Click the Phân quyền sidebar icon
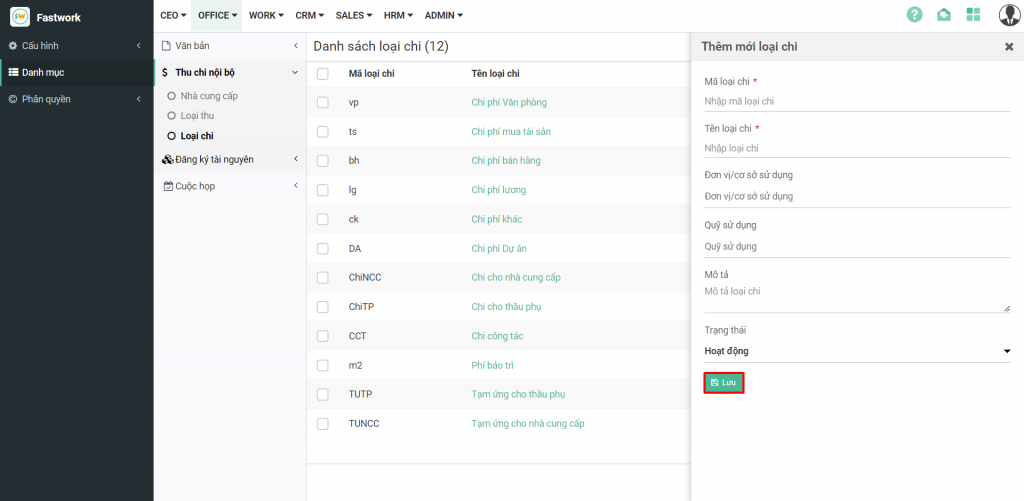 point(13,99)
